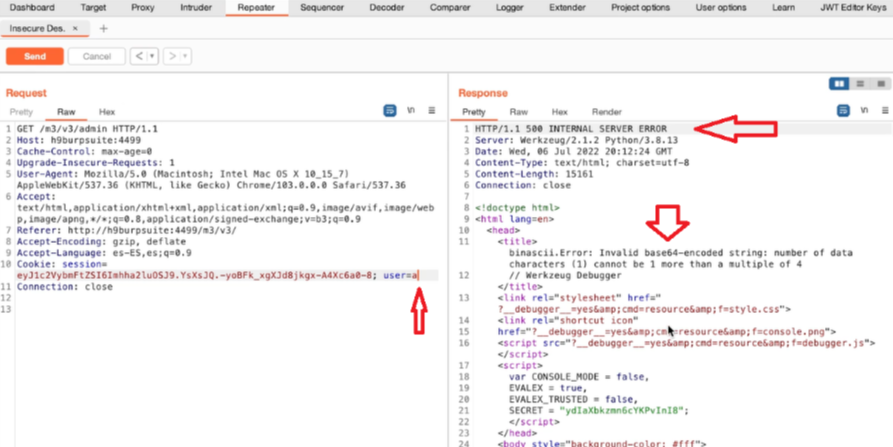Image resolution: width=893 pixels, height=447 pixels.
Task: Open JWT Editor Keys tab
Action: click(853, 7)
